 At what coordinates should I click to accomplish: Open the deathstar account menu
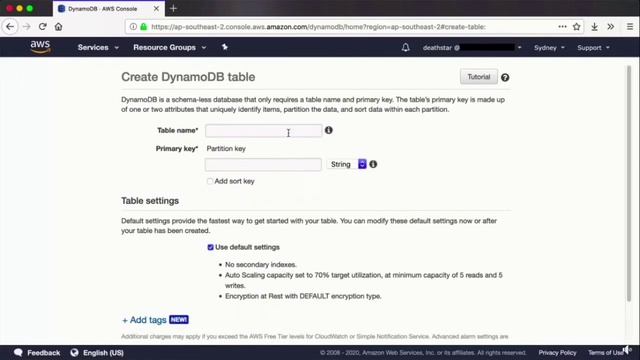click(472, 48)
